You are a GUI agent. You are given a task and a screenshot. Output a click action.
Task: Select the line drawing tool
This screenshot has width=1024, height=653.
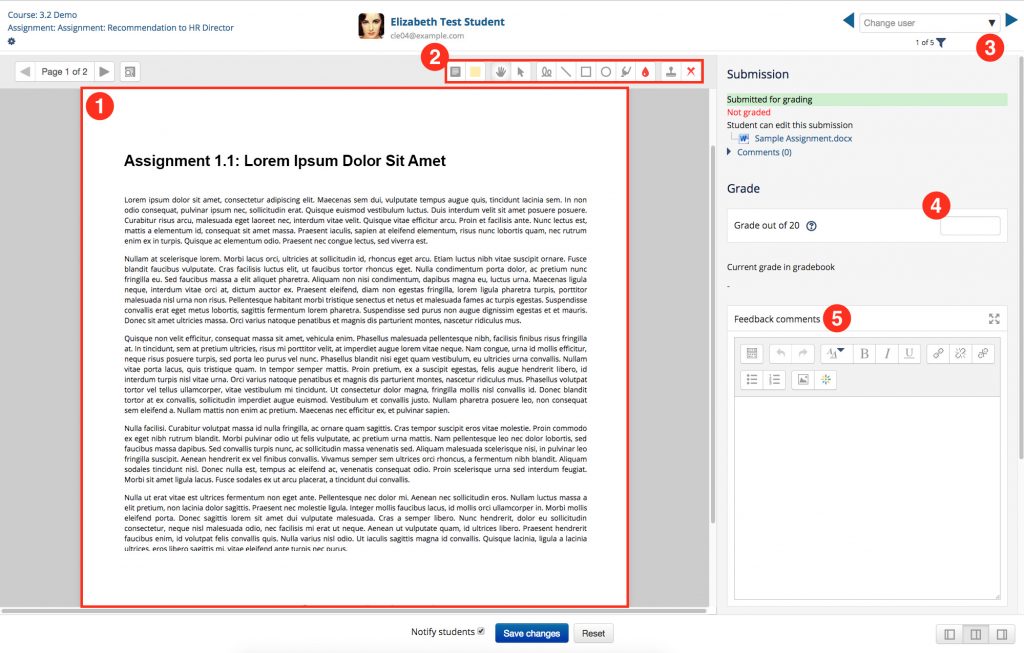[x=566, y=72]
